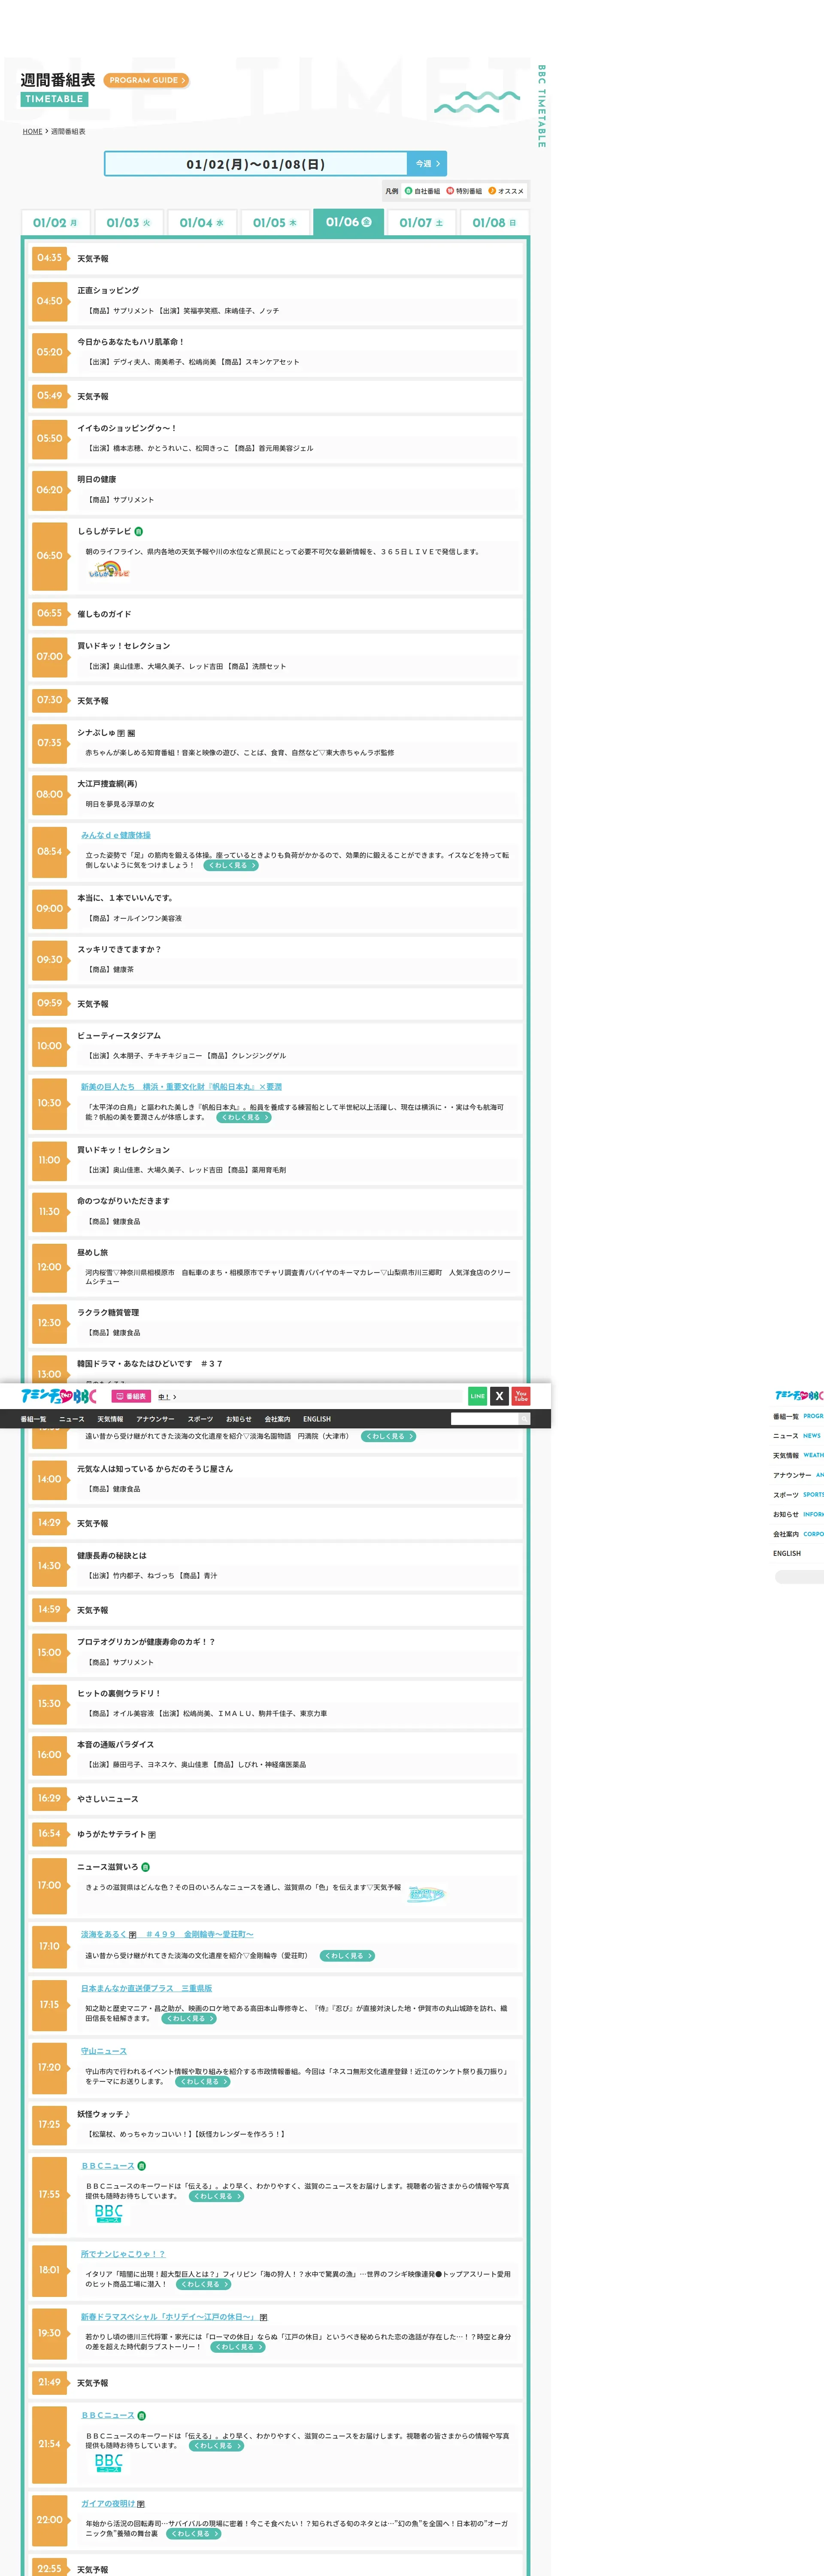Click くわしく見る under 守山ニュース
This screenshot has height=2576, width=824.
(203, 2081)
